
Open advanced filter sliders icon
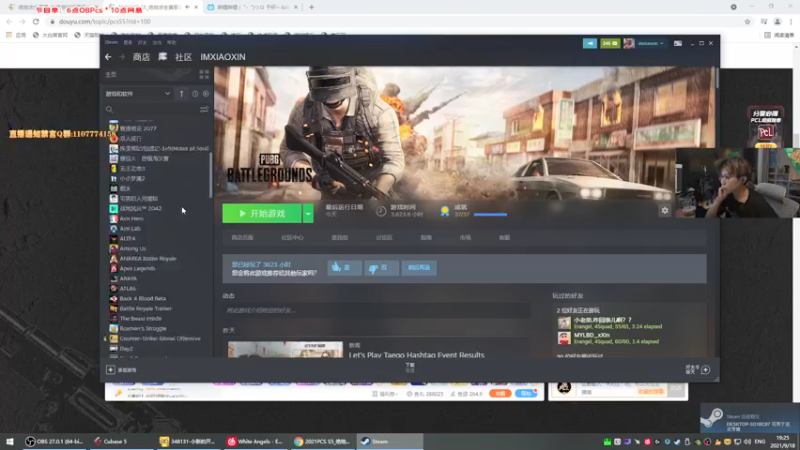pos(204,109)
